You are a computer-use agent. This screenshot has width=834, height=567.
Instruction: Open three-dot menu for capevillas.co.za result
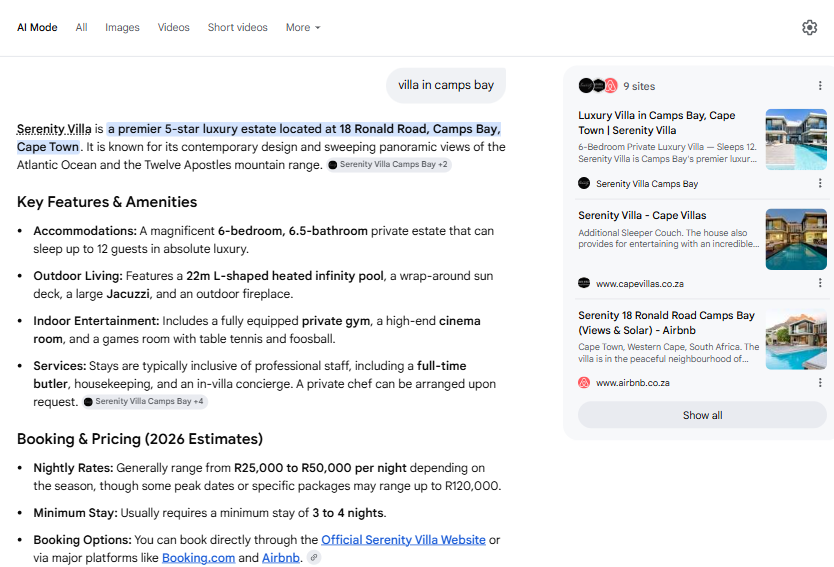(x=820, y=283)
